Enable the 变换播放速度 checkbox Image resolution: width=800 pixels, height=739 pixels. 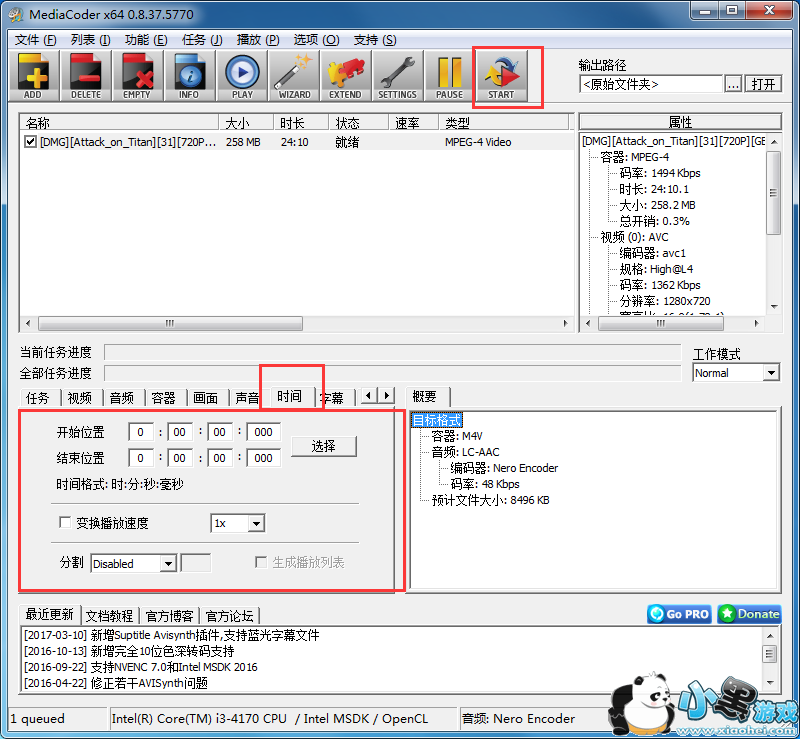66,522
